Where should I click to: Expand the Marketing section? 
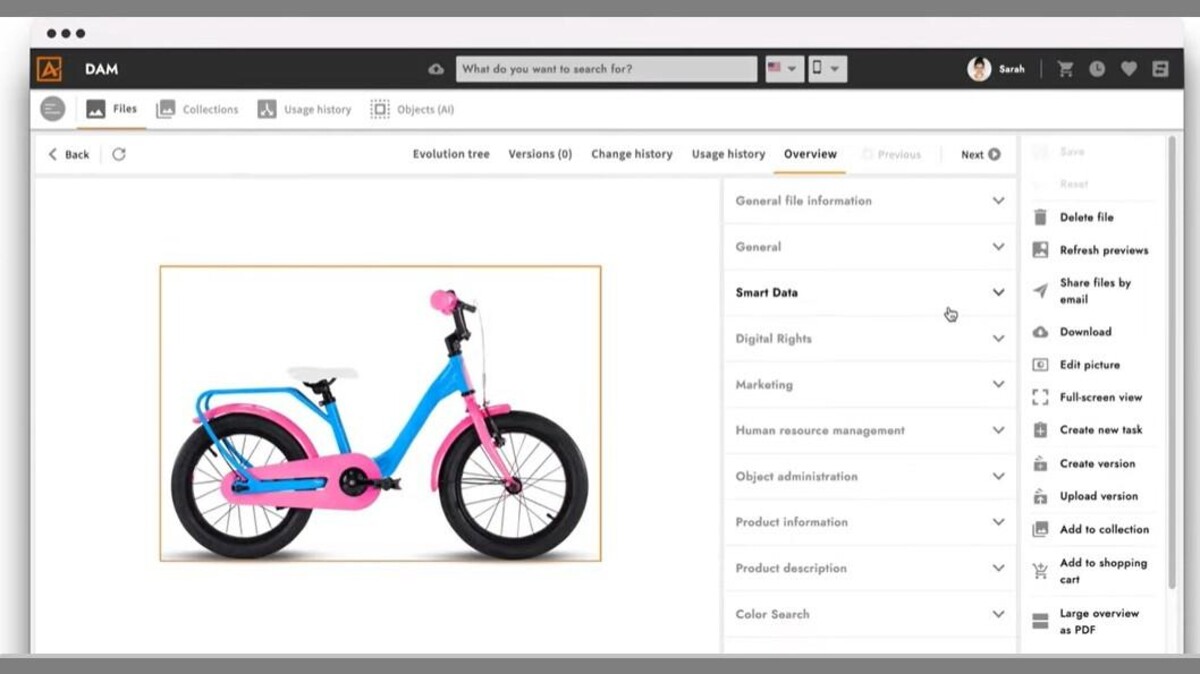coord(869,385)
